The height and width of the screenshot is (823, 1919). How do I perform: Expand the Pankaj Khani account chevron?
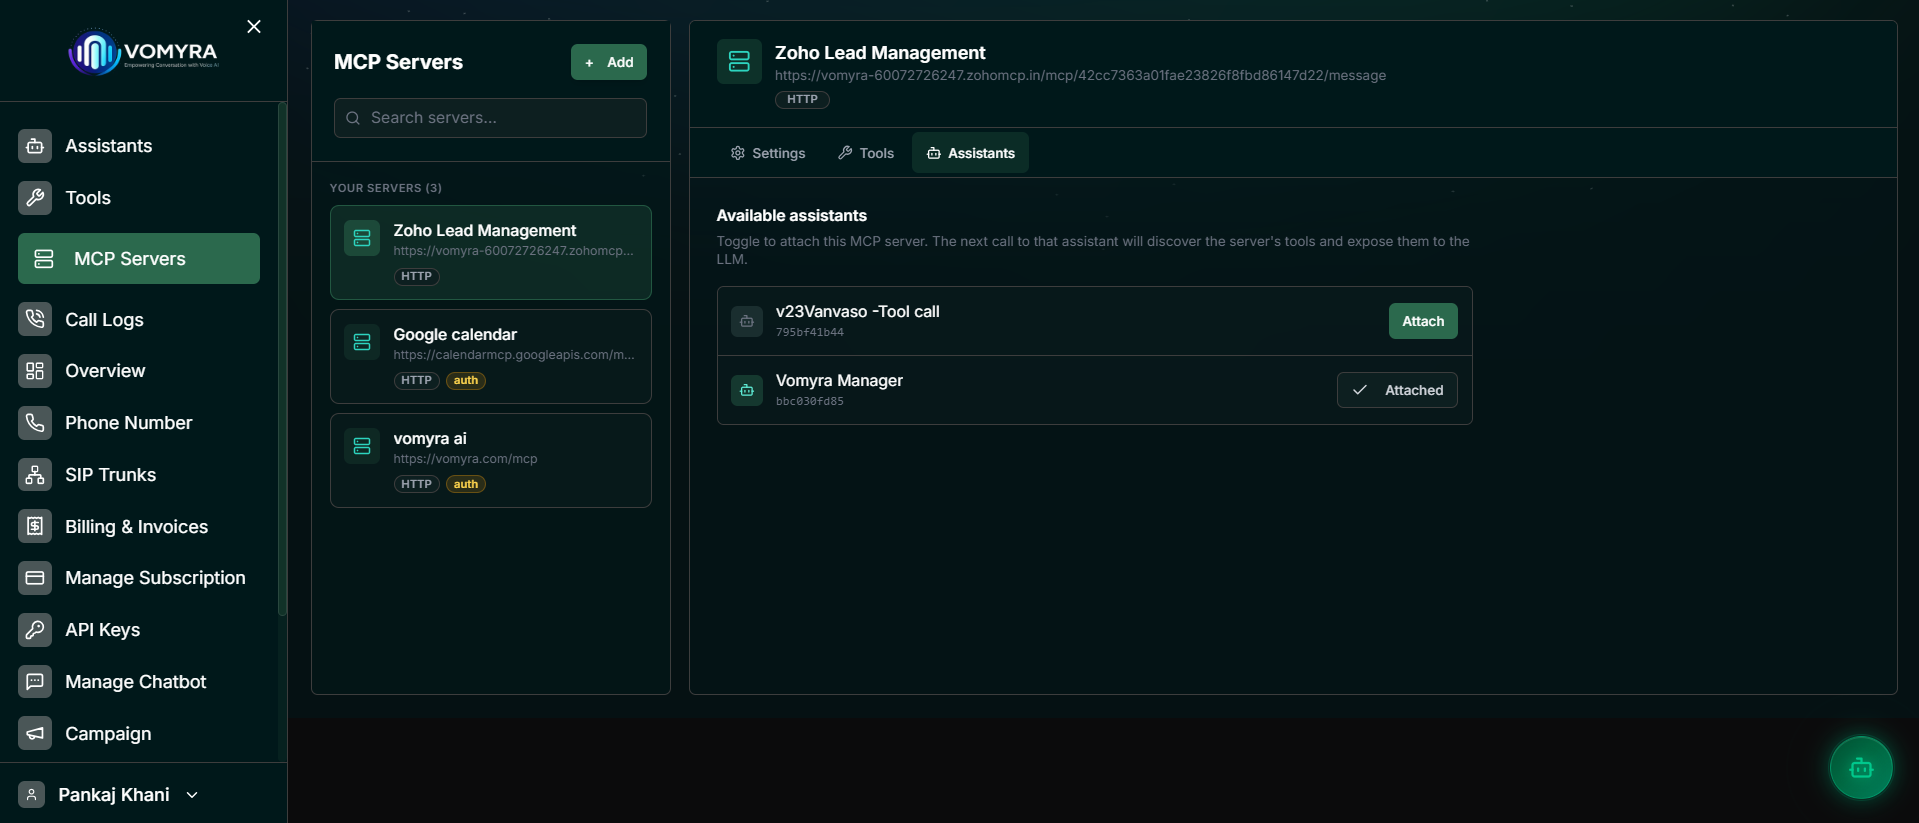pos(192,795)
